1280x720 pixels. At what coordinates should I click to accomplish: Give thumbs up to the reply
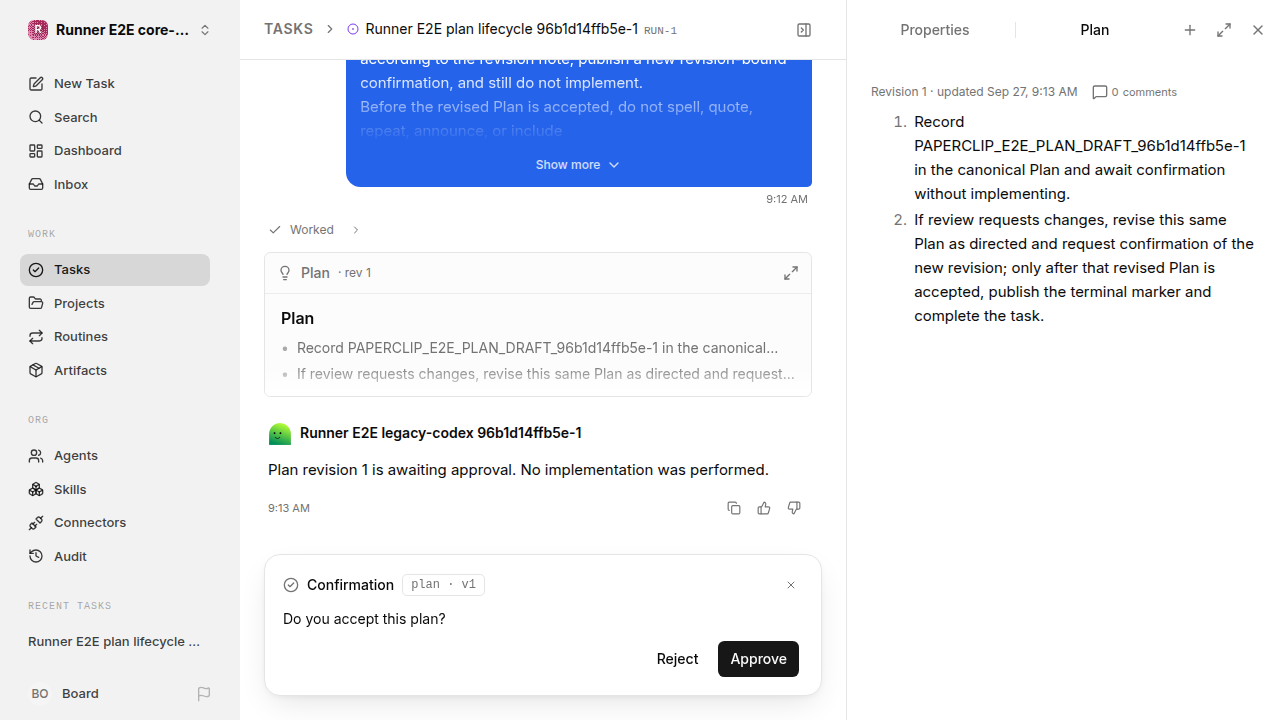(x=764, y=508)
